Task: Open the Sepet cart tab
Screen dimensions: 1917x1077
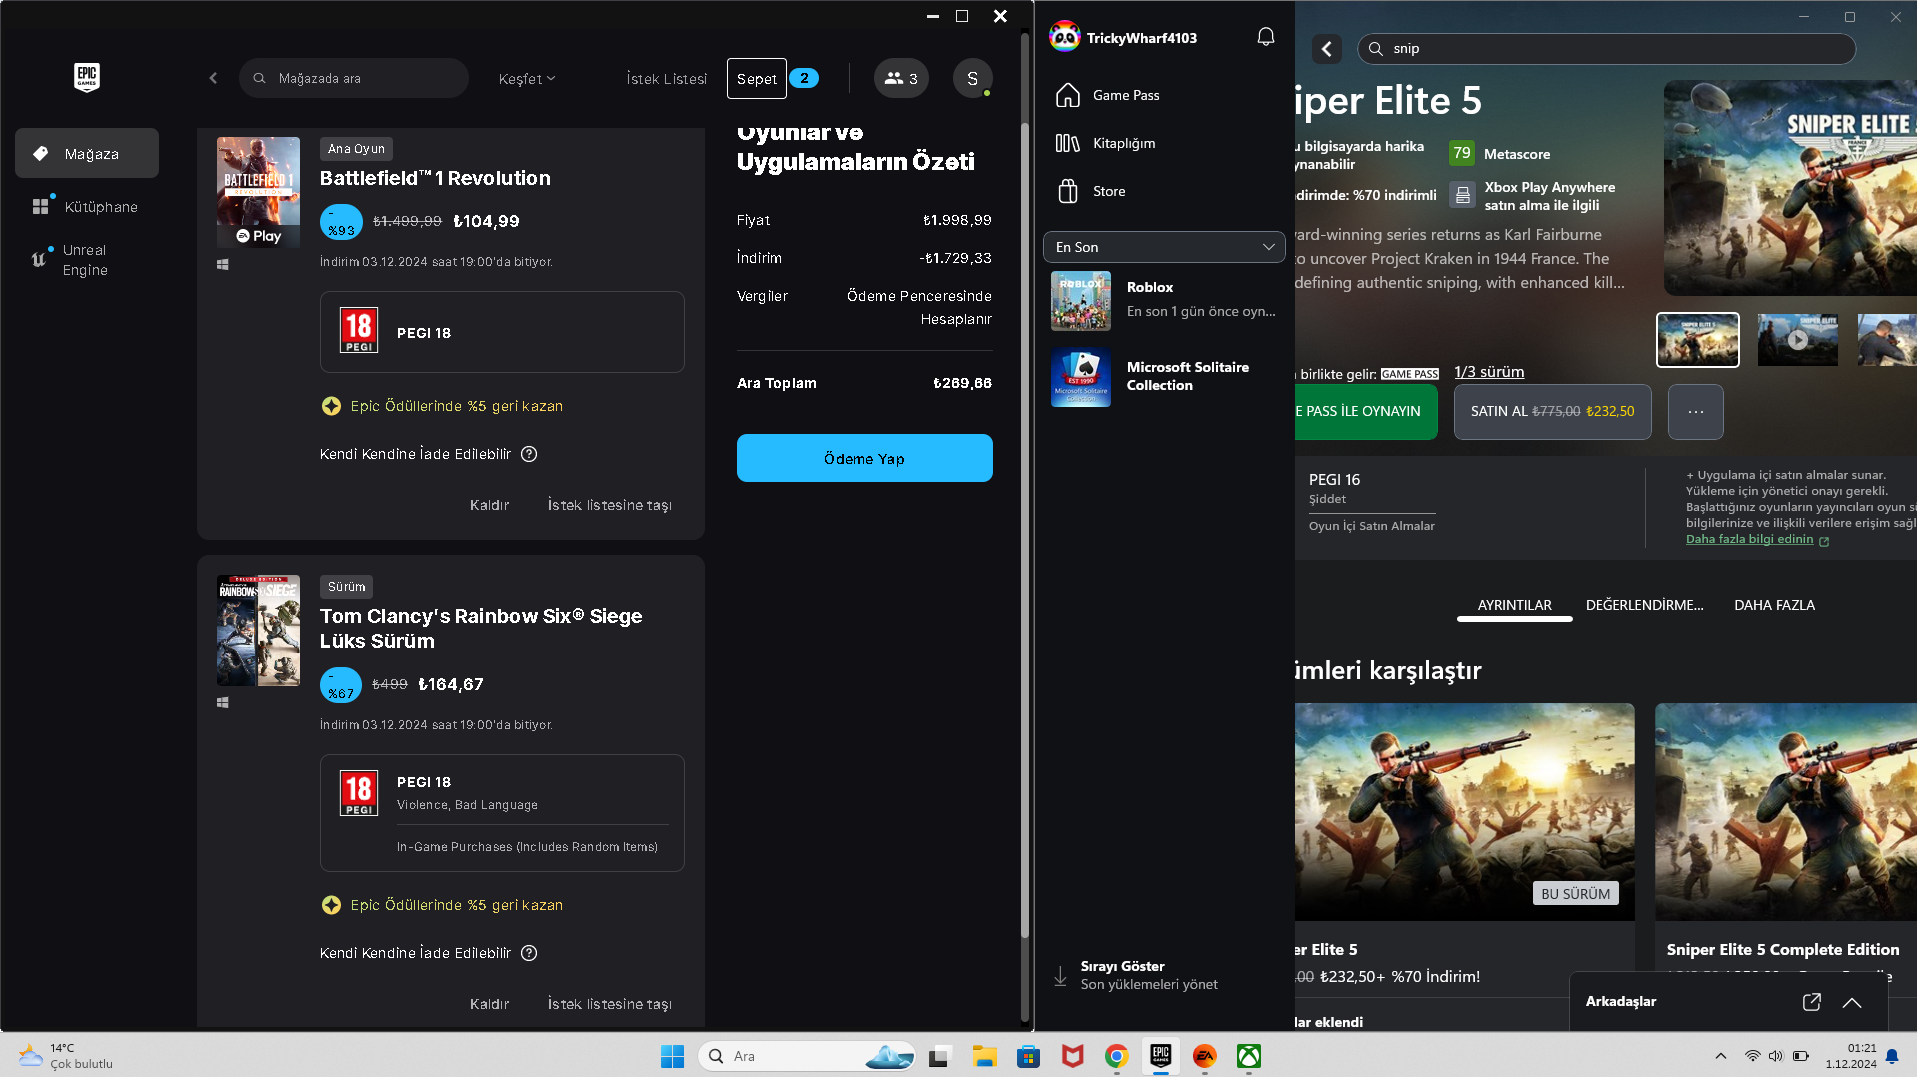Action: tap(757, 78)
